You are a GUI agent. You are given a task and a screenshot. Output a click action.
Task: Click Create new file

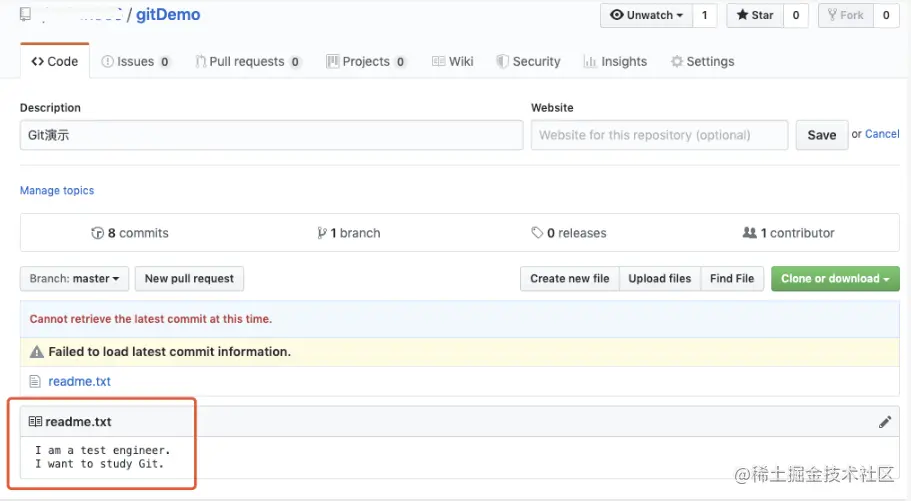point(570,278)
